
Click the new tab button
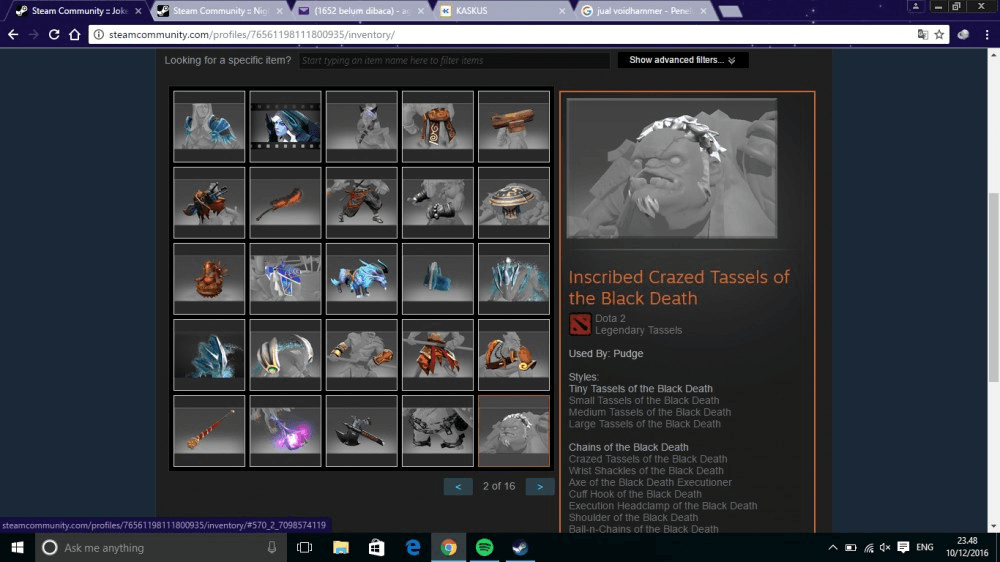(x=730, y=11)
